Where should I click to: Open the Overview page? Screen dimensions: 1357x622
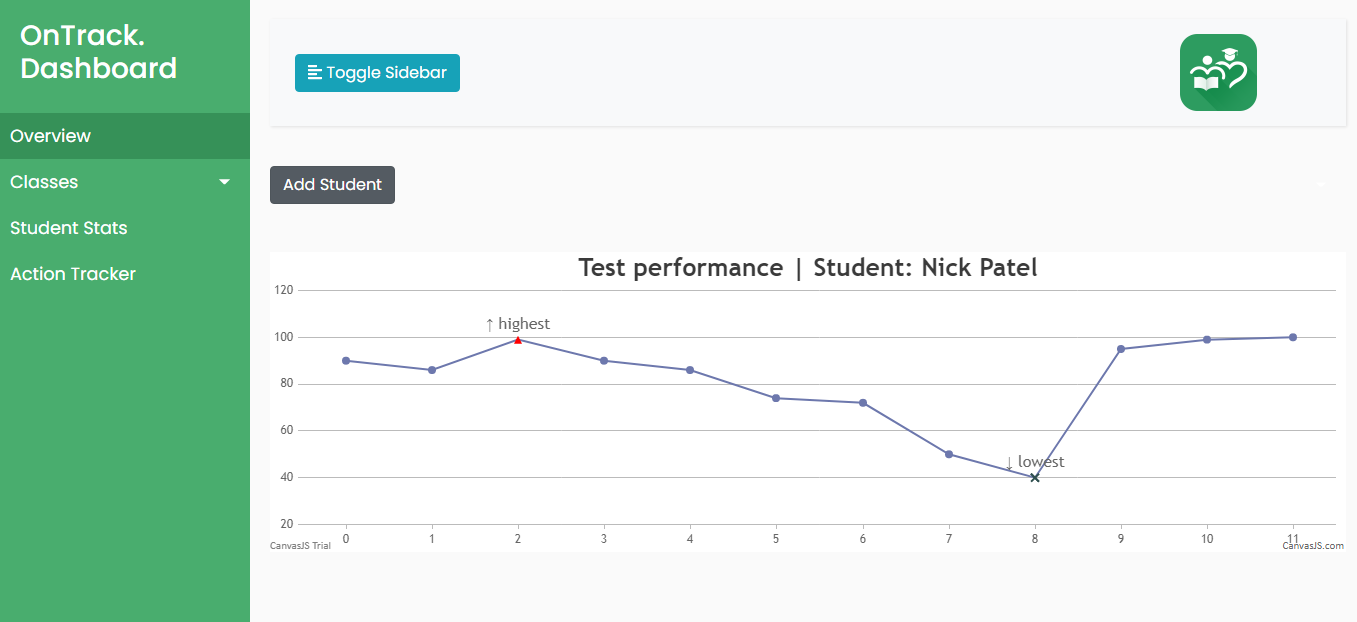tap(51, 136)
